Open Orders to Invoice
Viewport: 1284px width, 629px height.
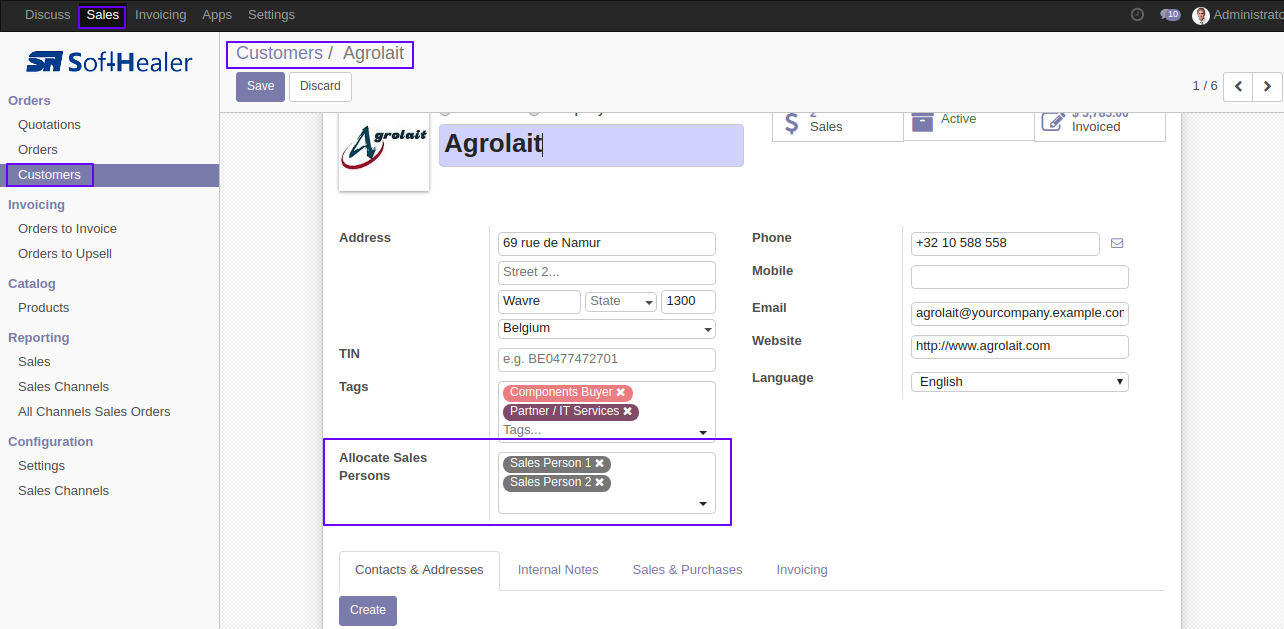point(67,229)
